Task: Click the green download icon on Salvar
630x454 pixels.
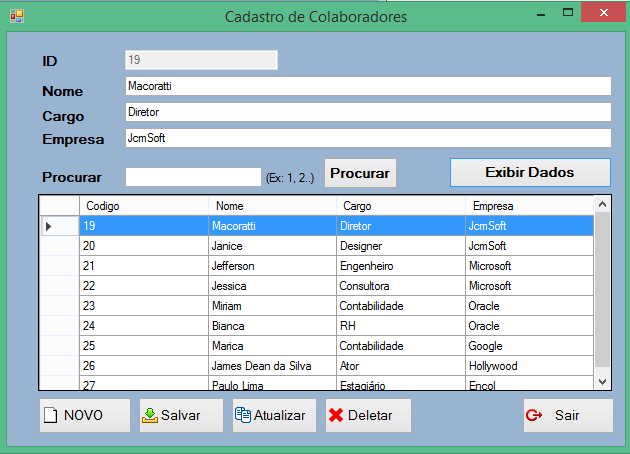Action: (150, 416)
